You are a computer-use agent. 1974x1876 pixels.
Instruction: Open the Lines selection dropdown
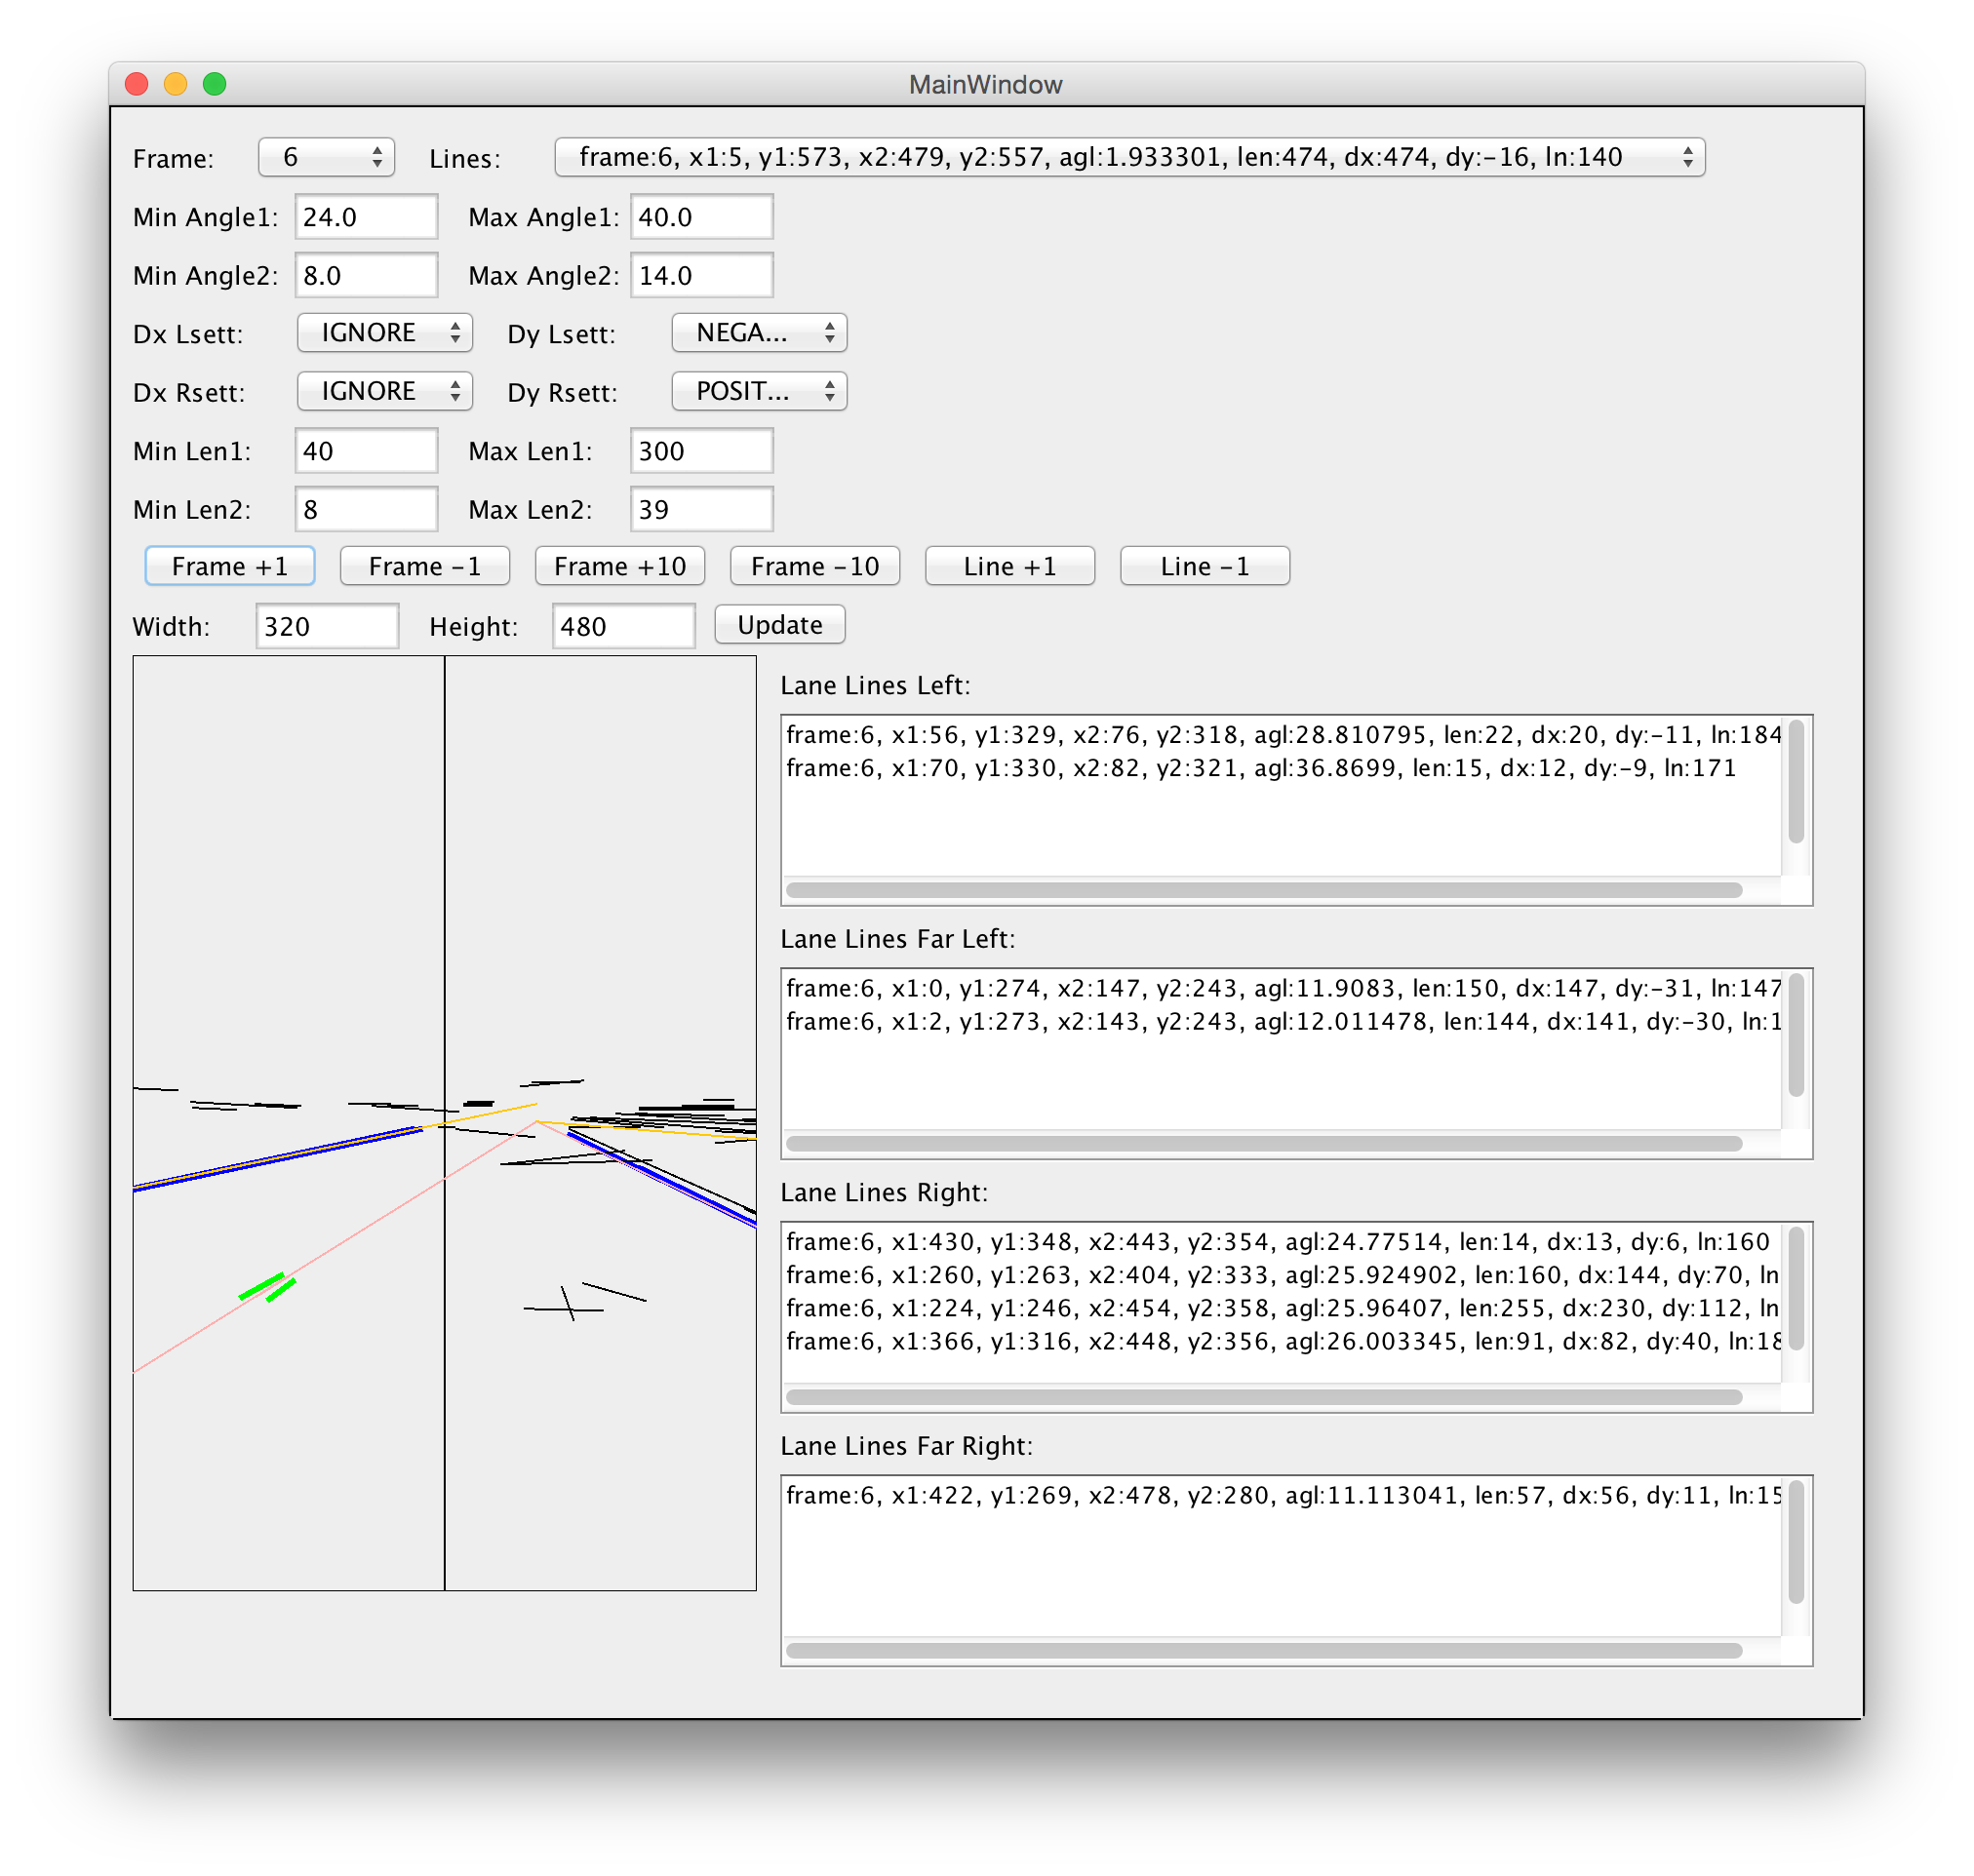1129,157
